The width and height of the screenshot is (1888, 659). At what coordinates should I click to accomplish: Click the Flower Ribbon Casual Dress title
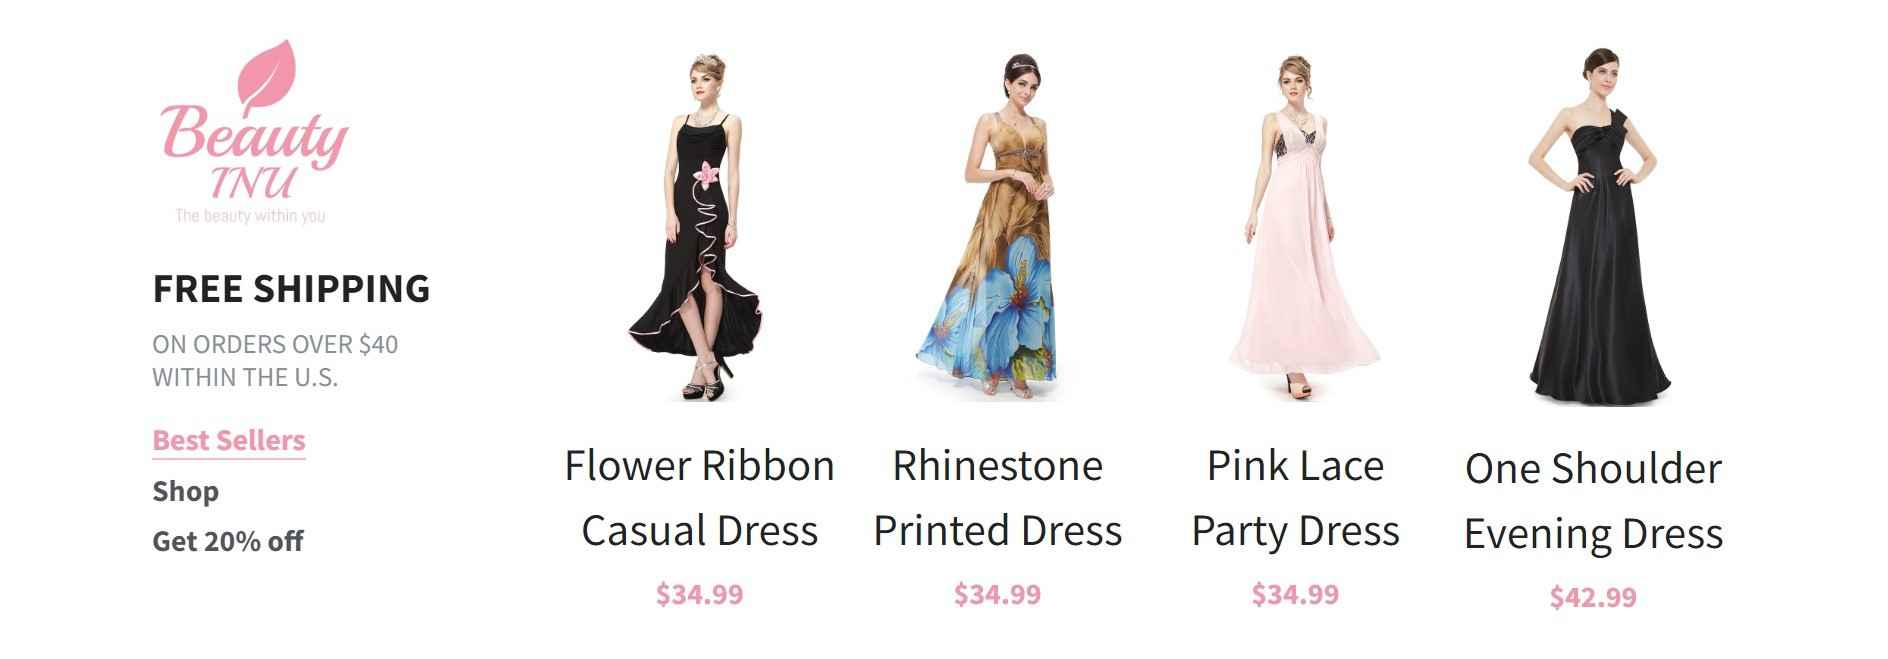[x=699, y=498]
